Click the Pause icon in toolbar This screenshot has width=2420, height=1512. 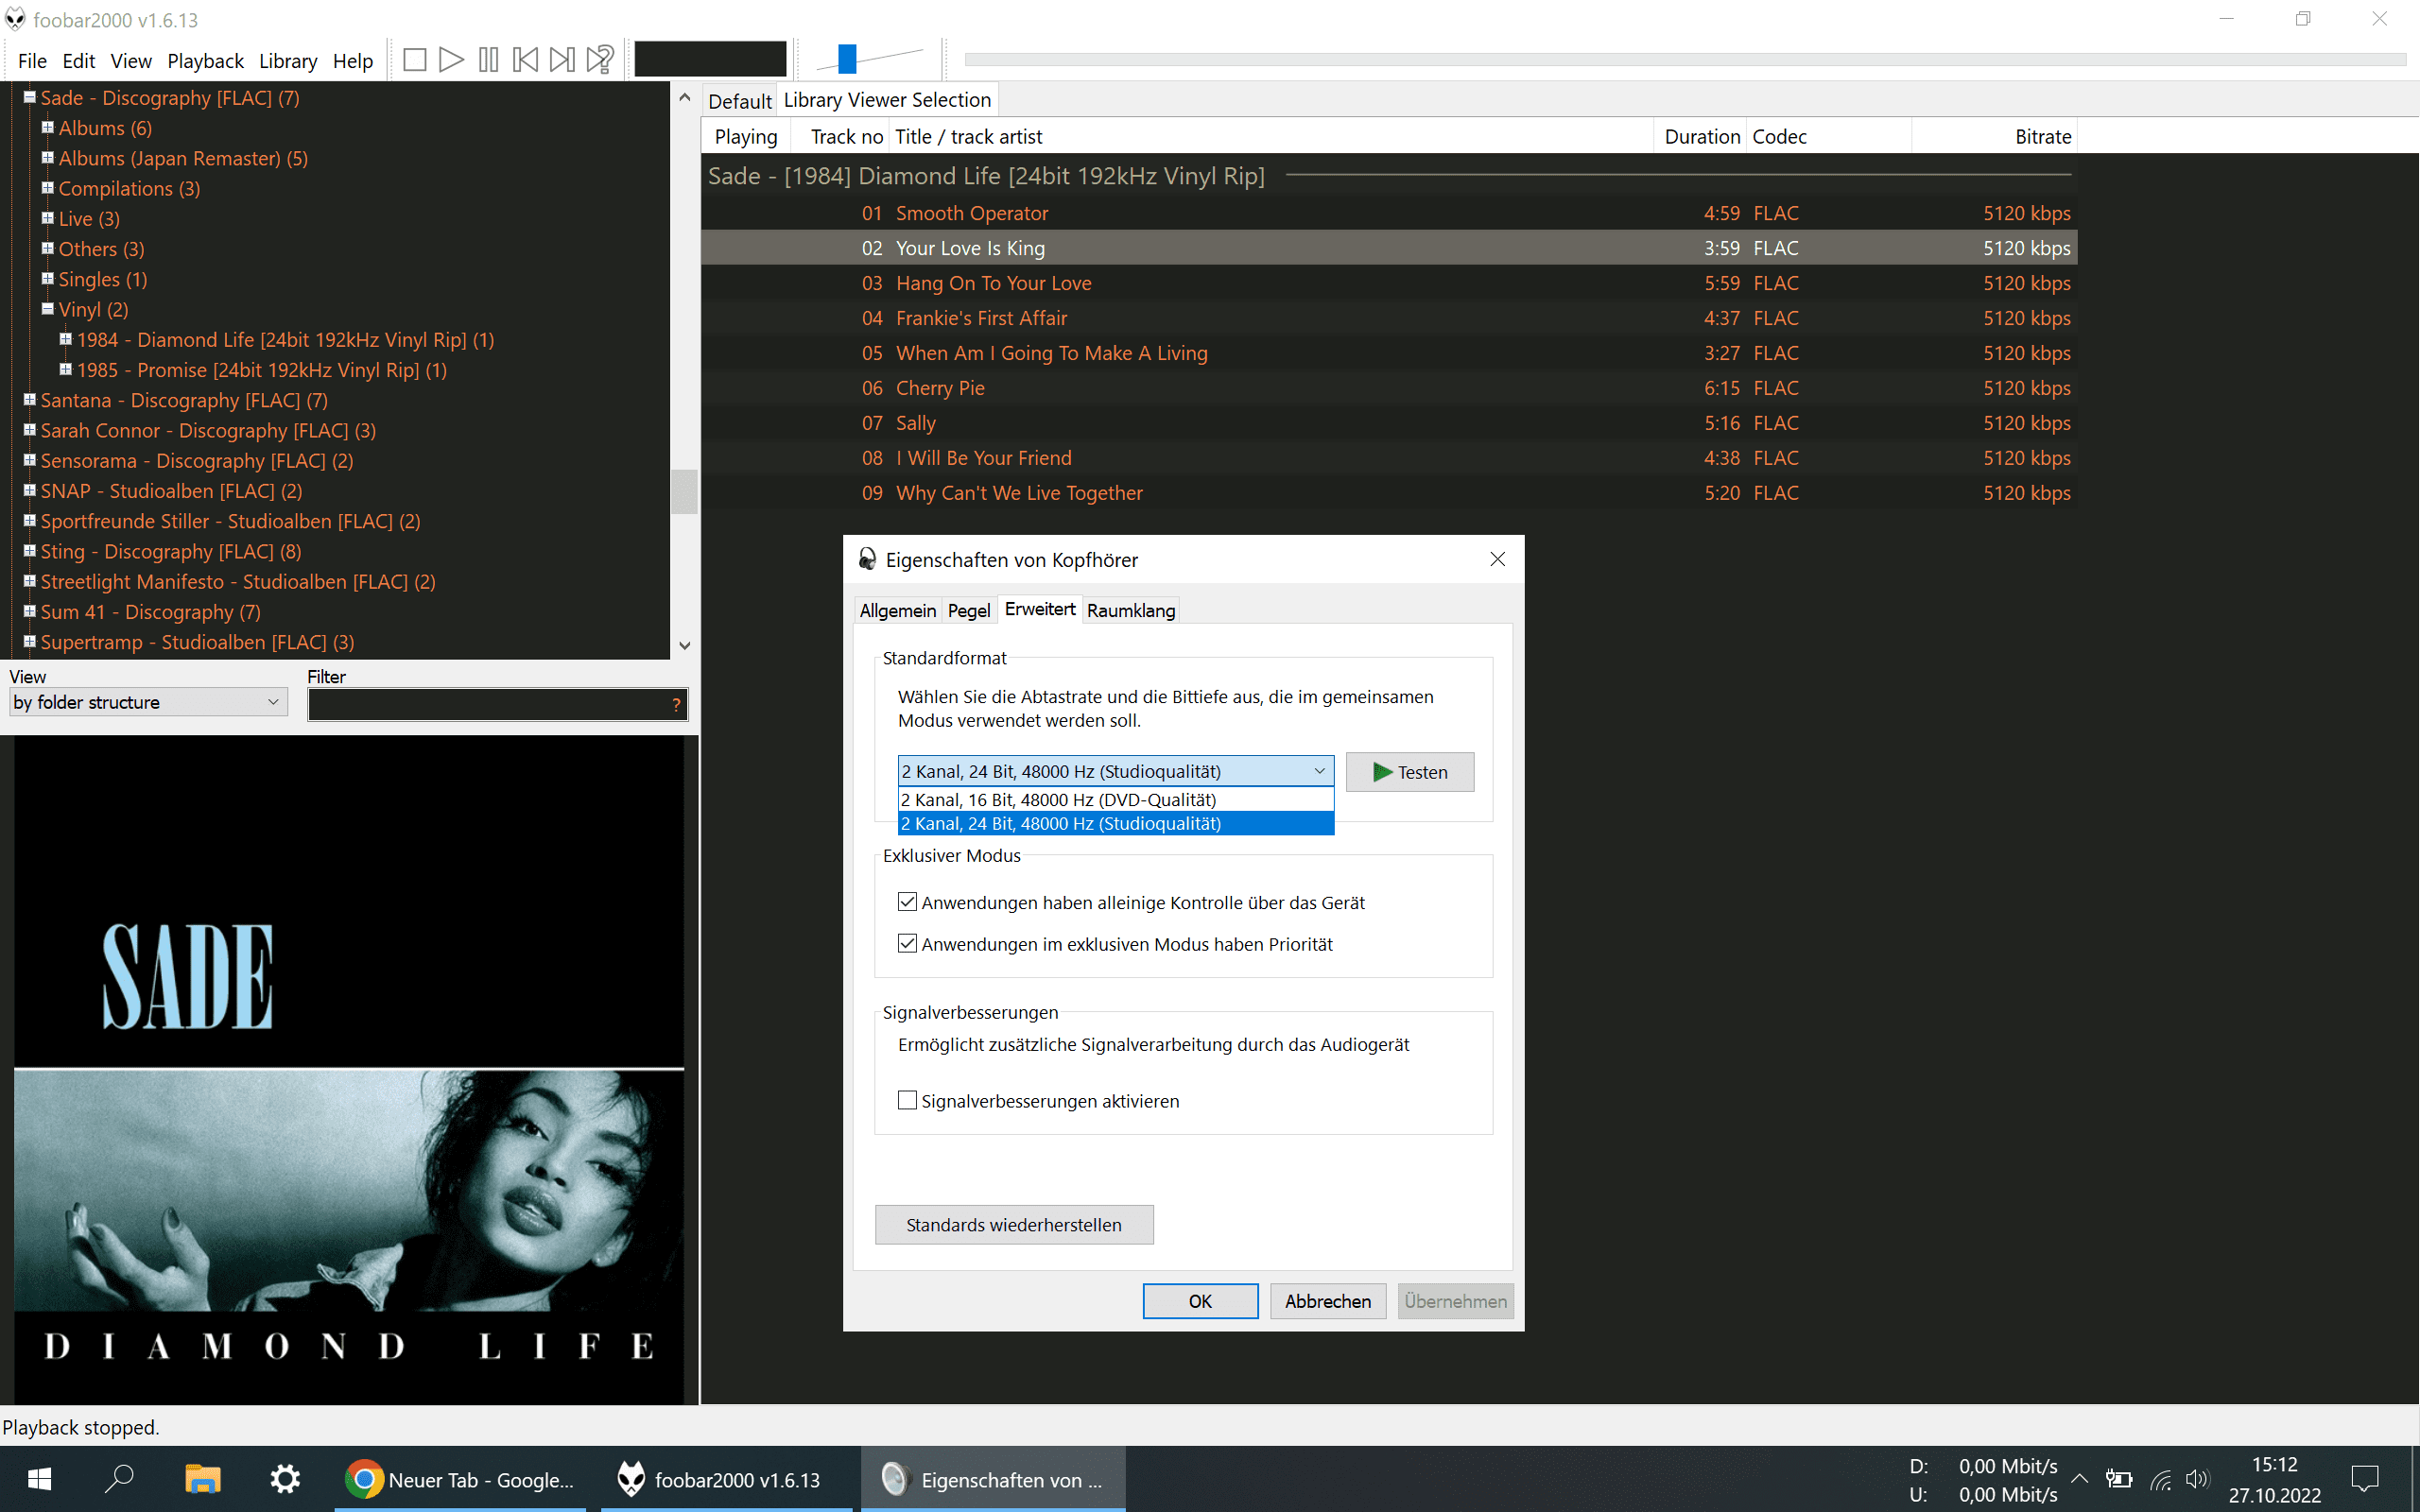tap(488, 60)
